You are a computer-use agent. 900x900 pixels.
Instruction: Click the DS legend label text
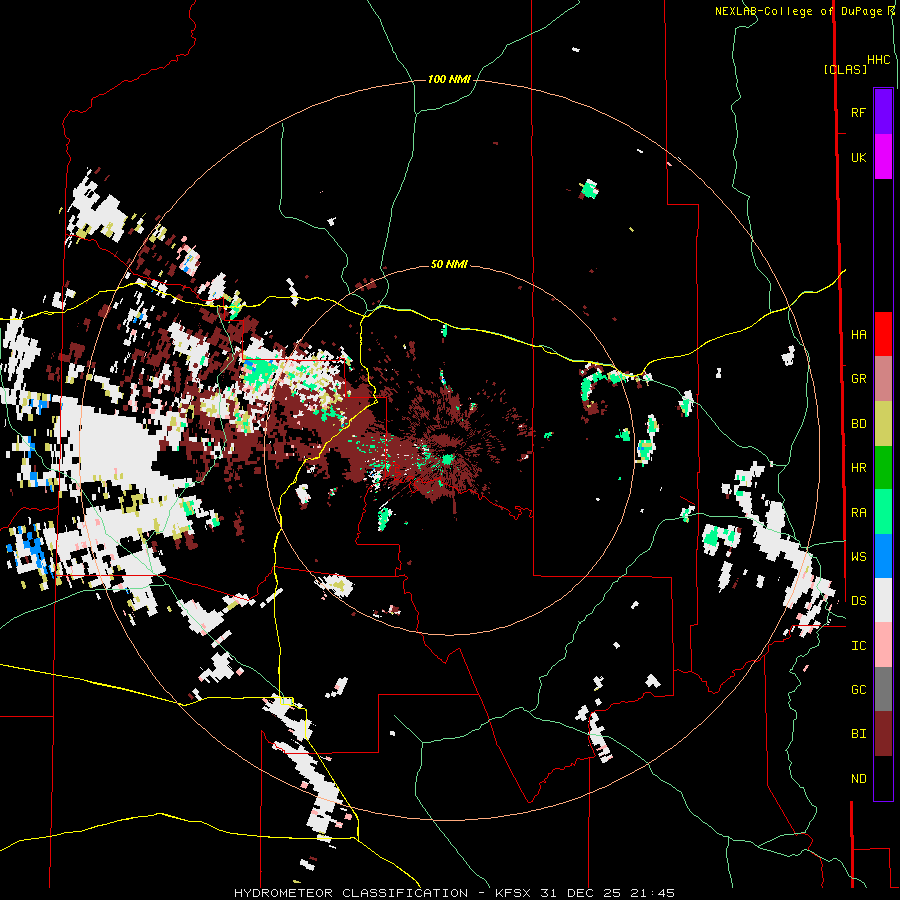pos(858,601)
